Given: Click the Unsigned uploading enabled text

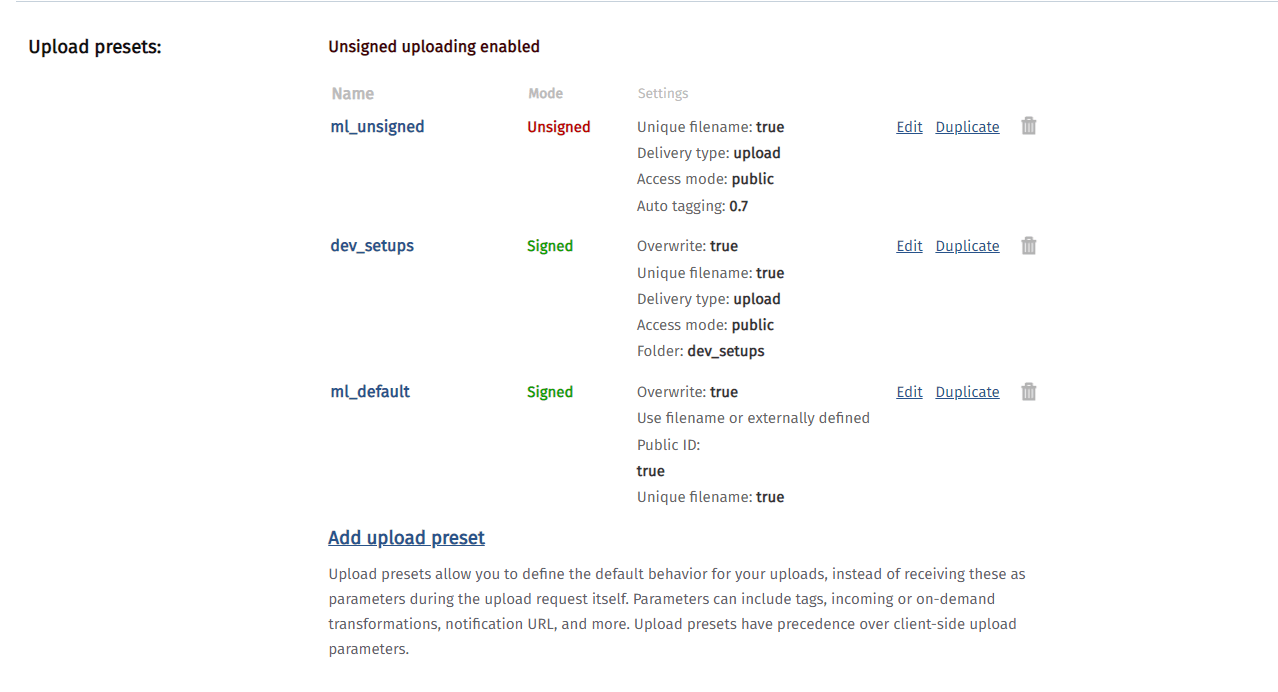Looking at the screenshot, I should tap(434, 46).
